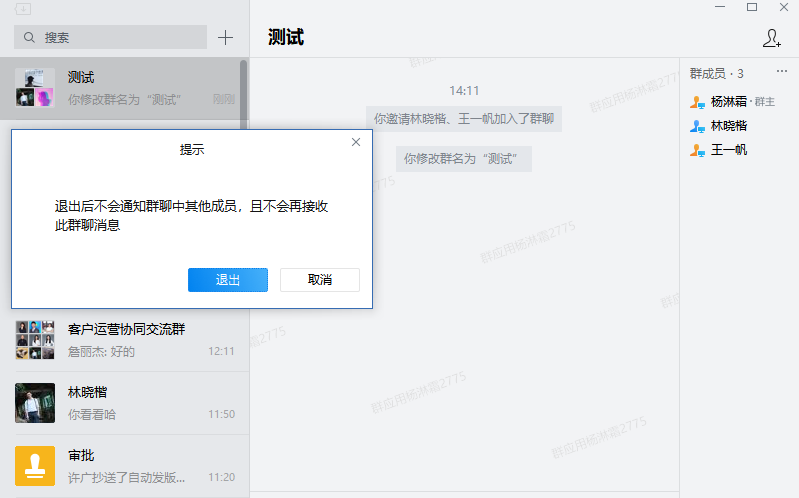
Task: Click the 测试 group avatar in chat list
Action: 35,87
